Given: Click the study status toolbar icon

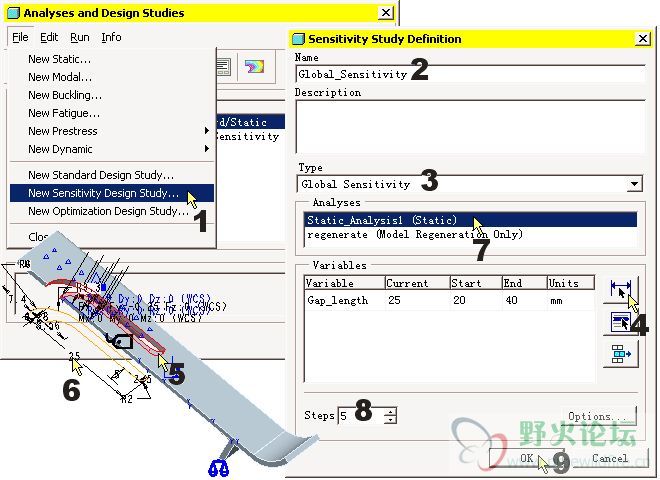Looking at the screenshot, I should (x=224, y=67).
